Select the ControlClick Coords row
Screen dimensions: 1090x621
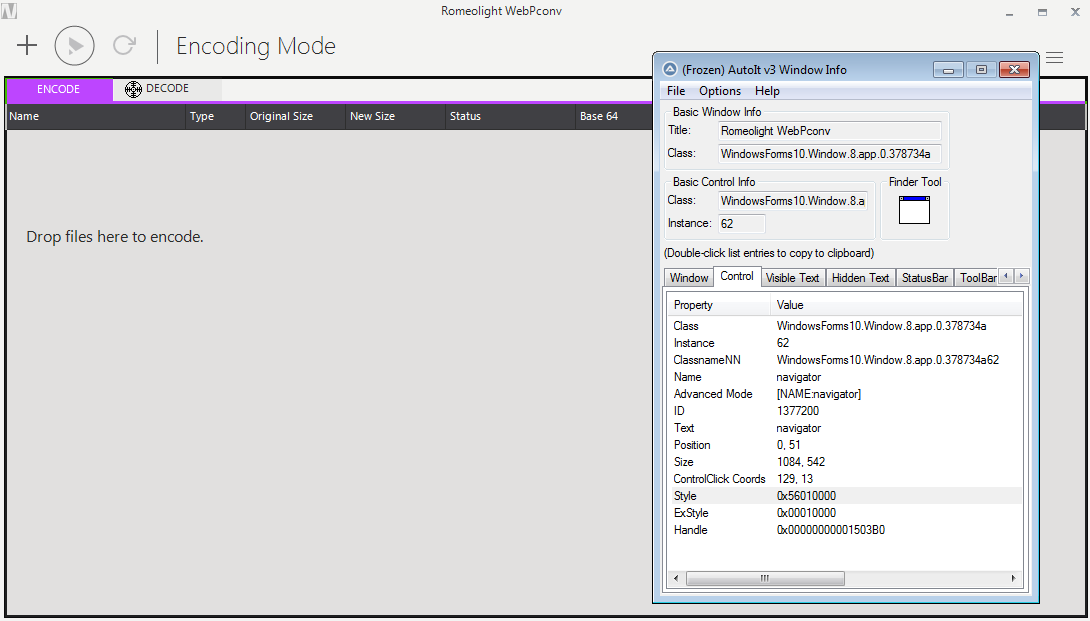845,479
